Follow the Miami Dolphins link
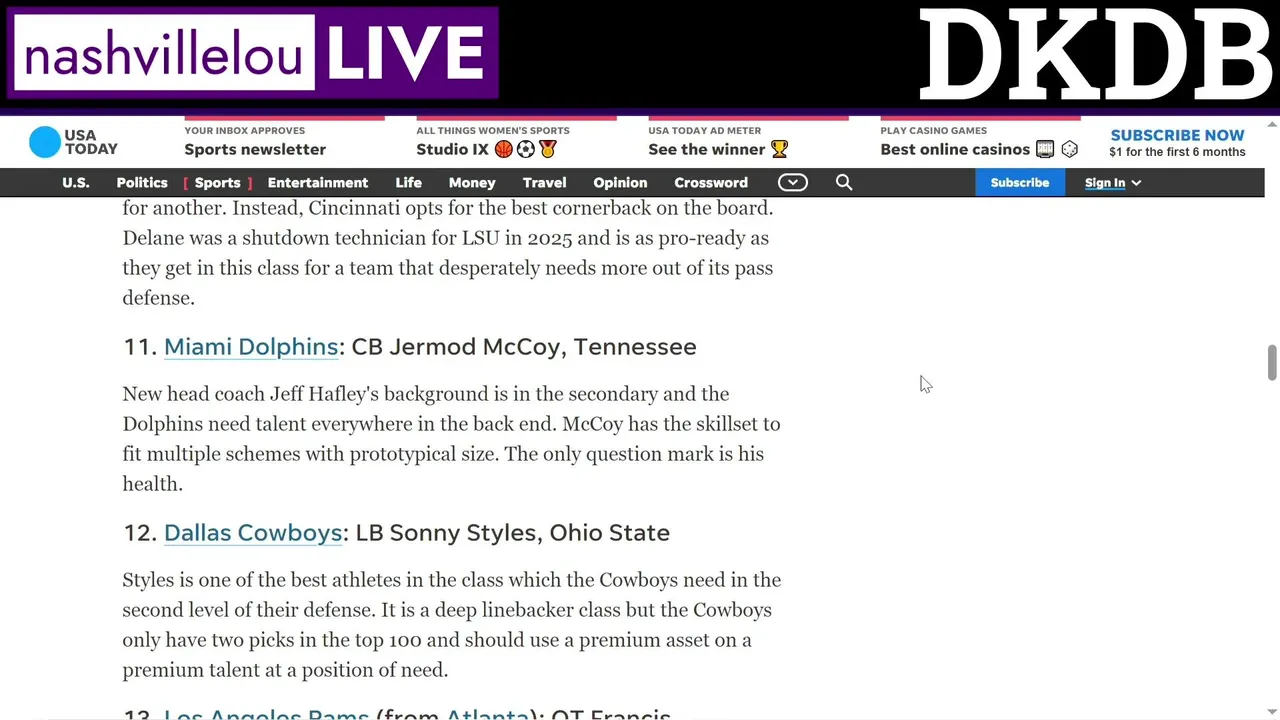Image resolution: width=1280 pixels, height=720 pixels. 251,346
